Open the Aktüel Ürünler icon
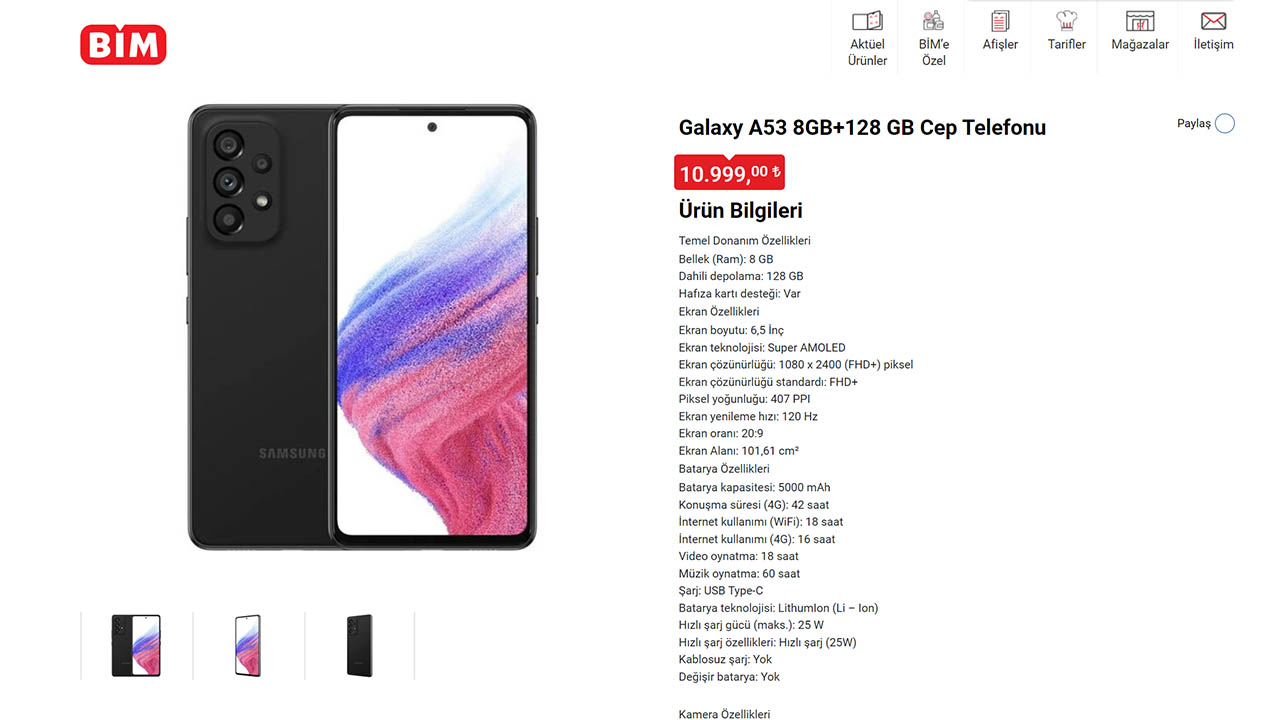The width and height of the screenshot is (1280, 720). click(867, 20)
